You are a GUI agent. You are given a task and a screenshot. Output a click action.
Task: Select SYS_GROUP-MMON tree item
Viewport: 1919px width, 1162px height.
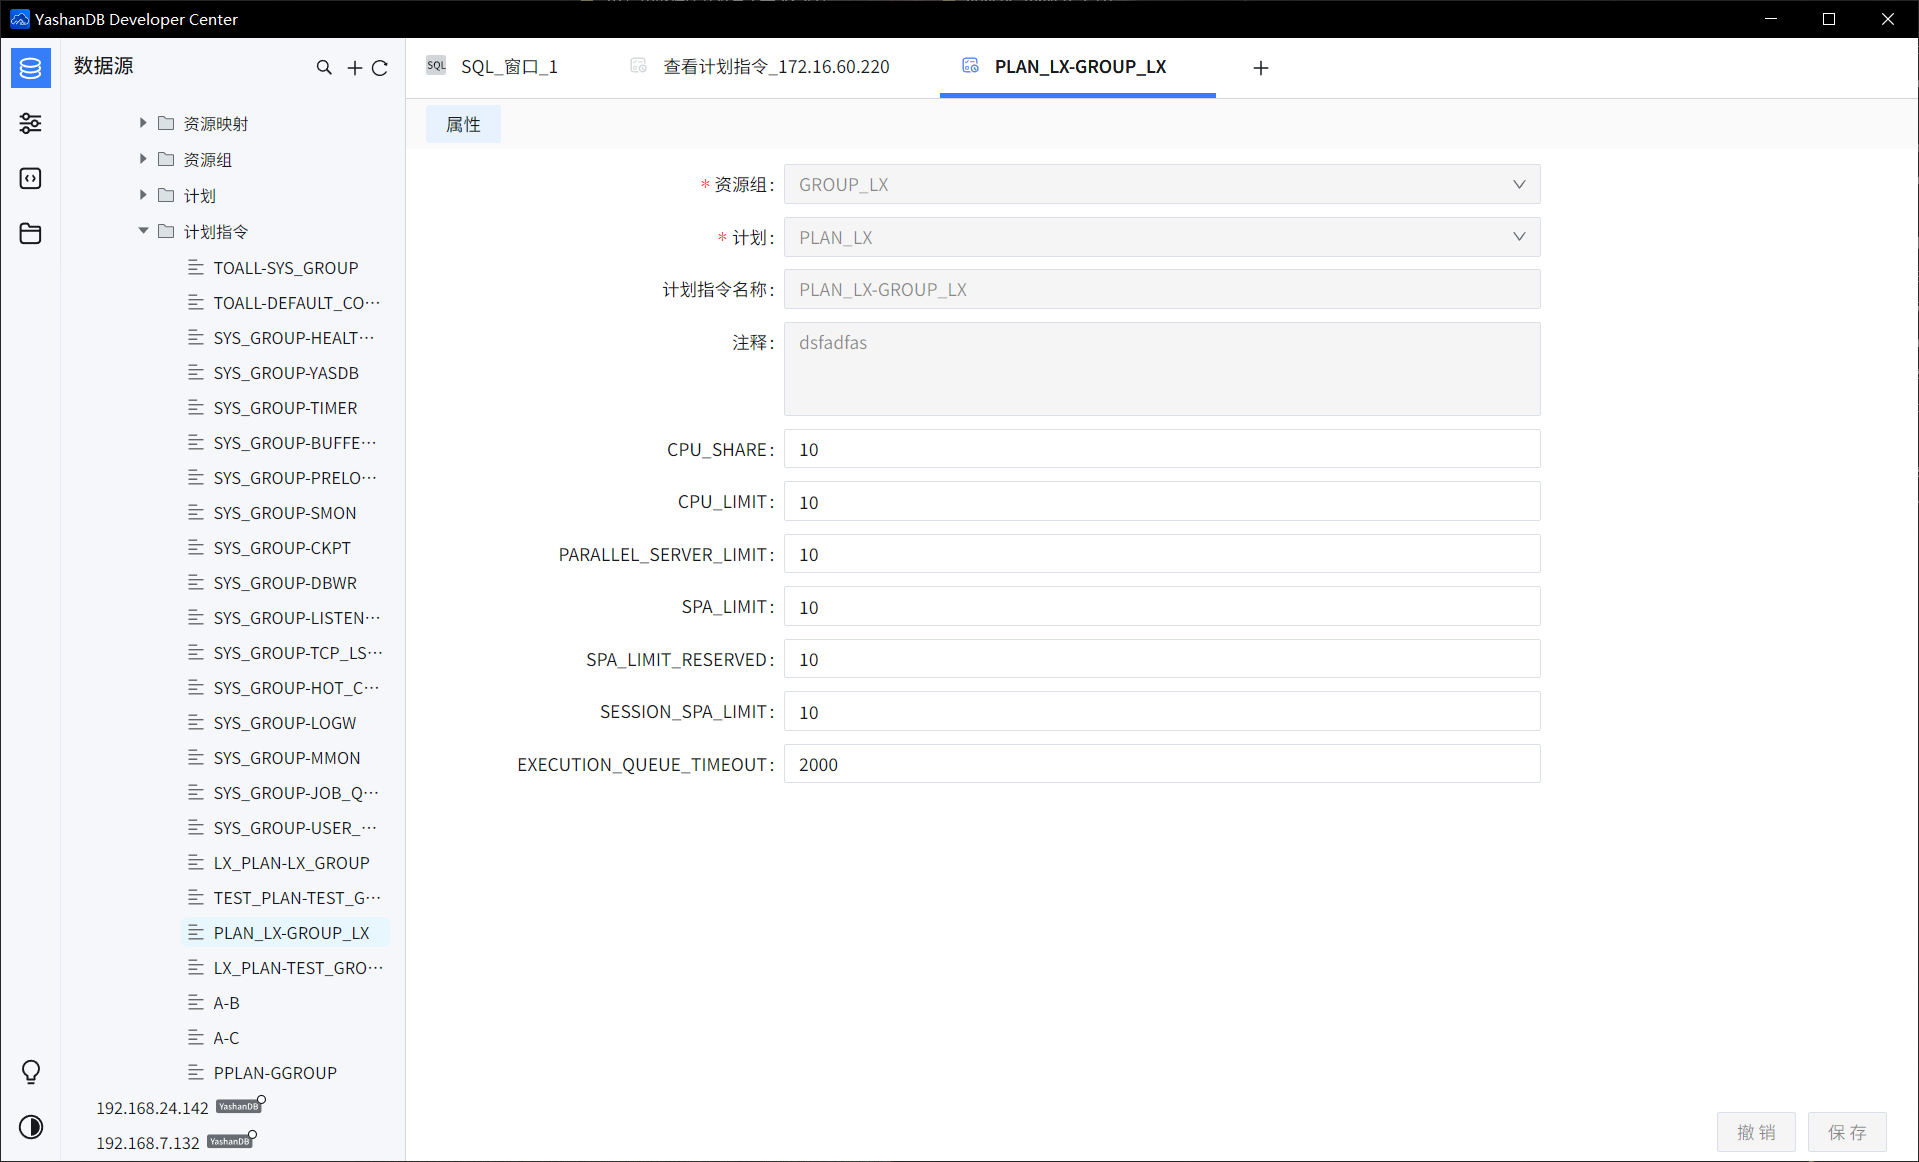pyautogui.click(x=287, y=758)
